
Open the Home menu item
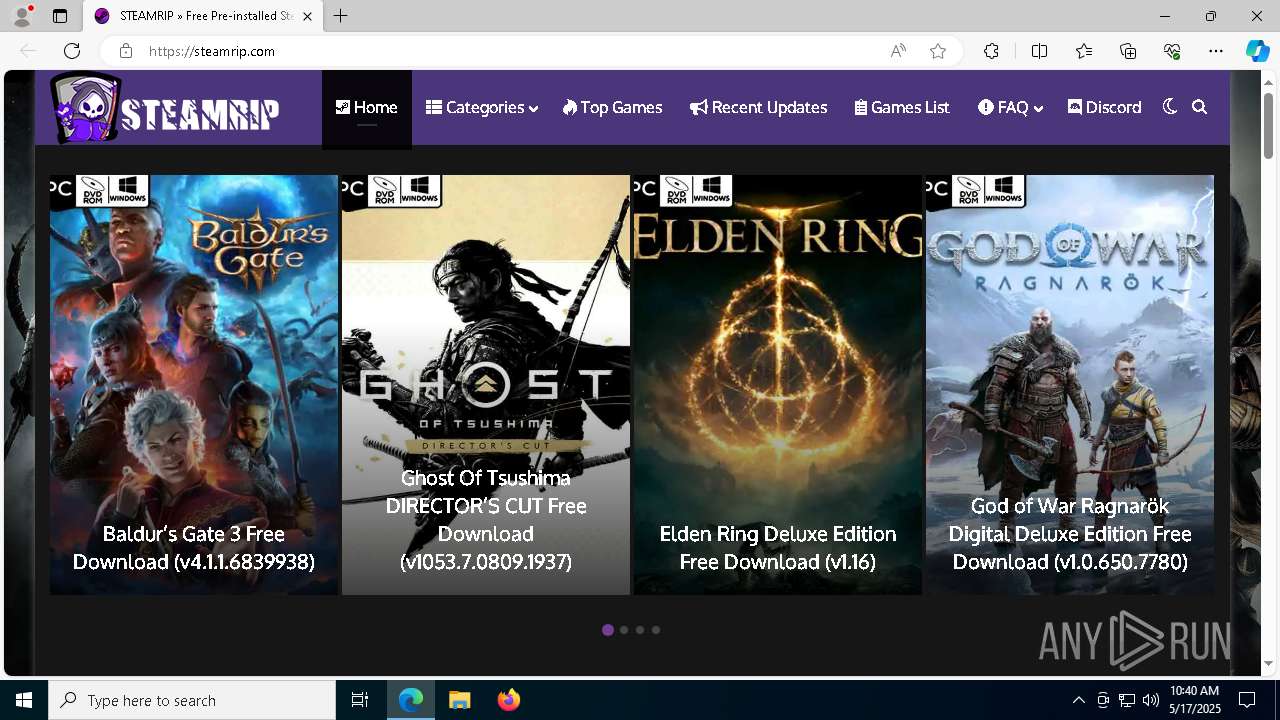click(x=367, y=107)
